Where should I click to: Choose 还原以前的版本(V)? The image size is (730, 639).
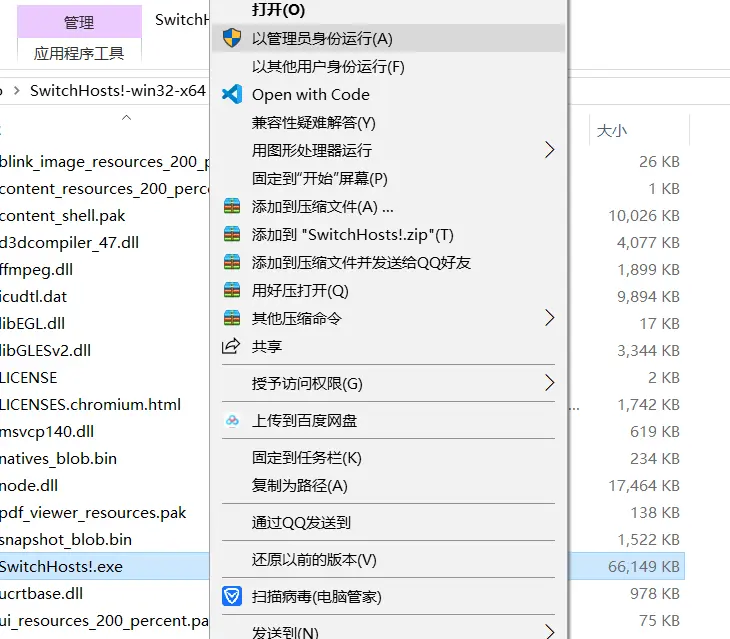tap(387, 559)
